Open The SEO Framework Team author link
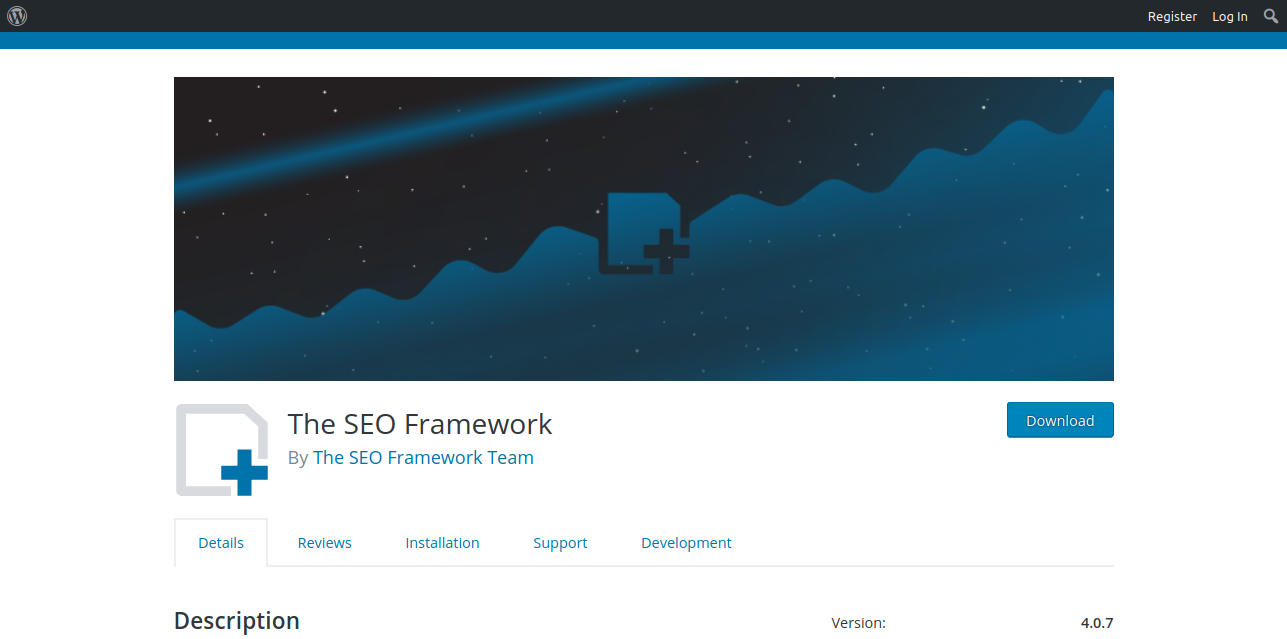Viewport: 1287px width, 639px height. tap(423, 457)
